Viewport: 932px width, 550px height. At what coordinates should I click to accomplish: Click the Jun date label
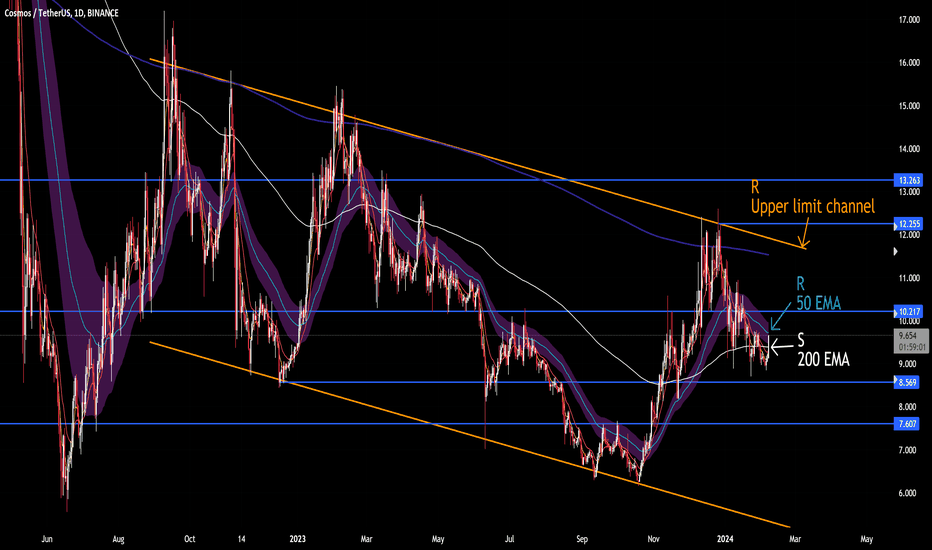(x=47, y=539)
